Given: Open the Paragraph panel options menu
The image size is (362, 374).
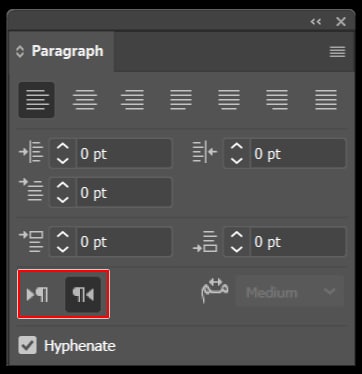Looking at the screenshot, I should click(337, 52).
